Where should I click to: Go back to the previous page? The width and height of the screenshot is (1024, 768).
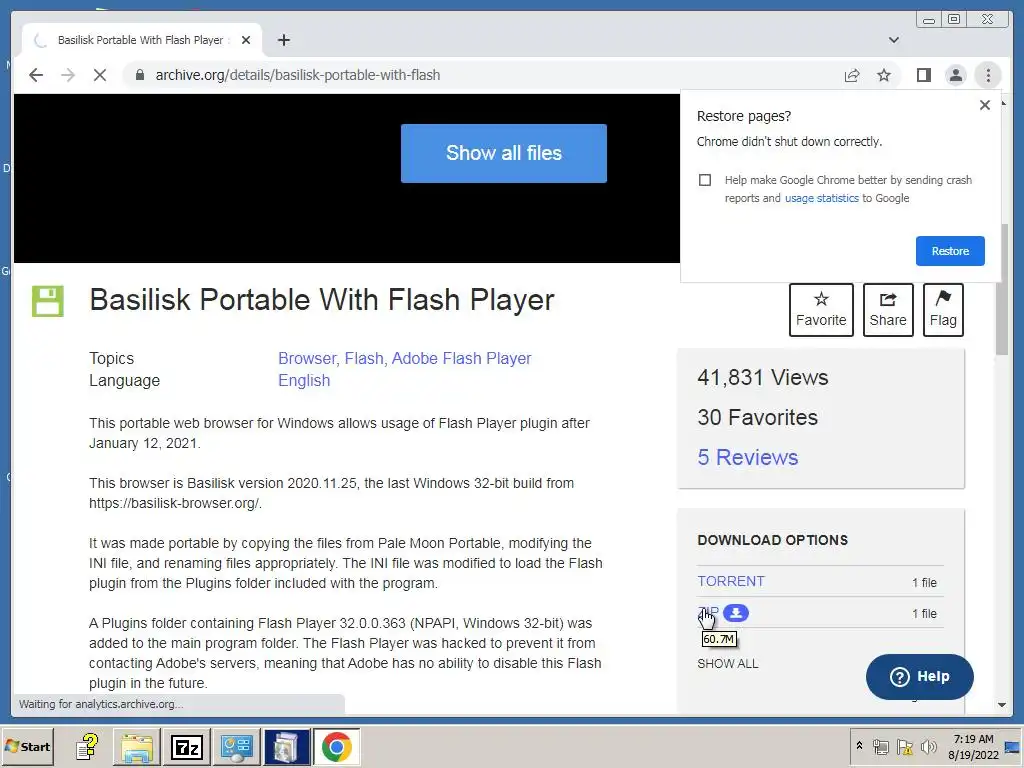tap(36, 75)
